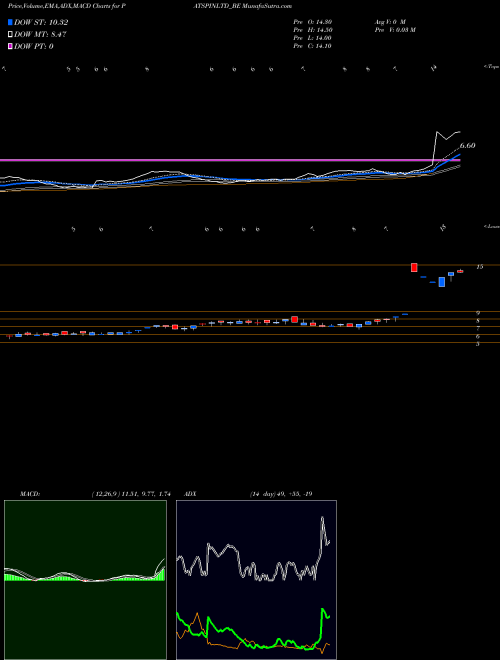
Task: Click the 'MACD:' panel title
Action: tap(30, 494)
